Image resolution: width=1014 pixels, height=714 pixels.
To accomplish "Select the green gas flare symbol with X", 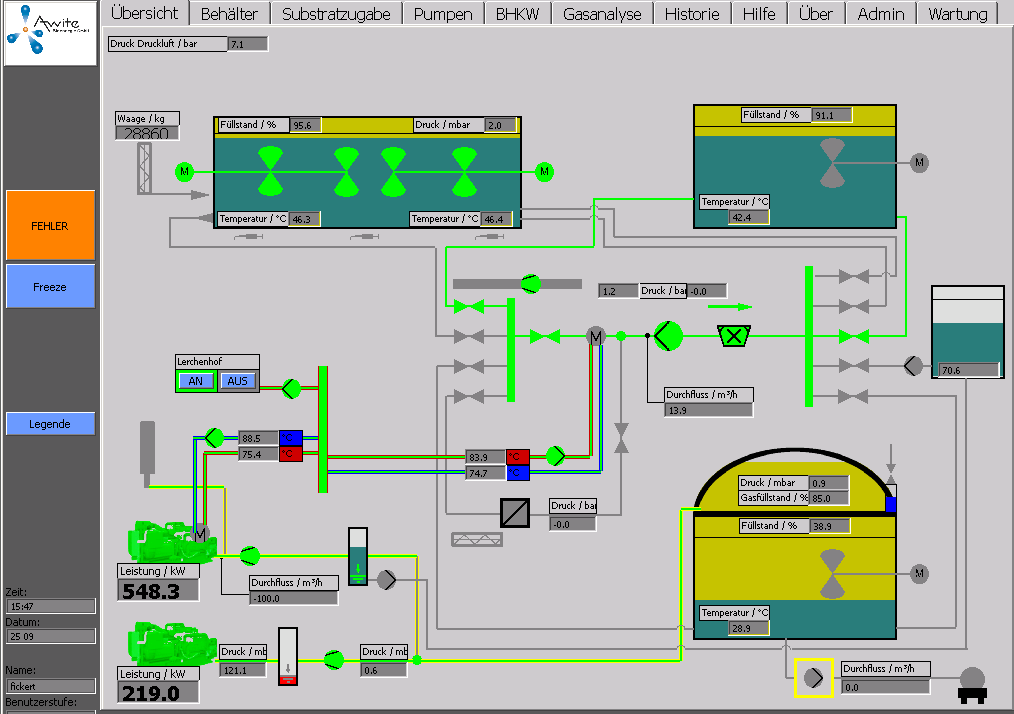I will point(735,337).
